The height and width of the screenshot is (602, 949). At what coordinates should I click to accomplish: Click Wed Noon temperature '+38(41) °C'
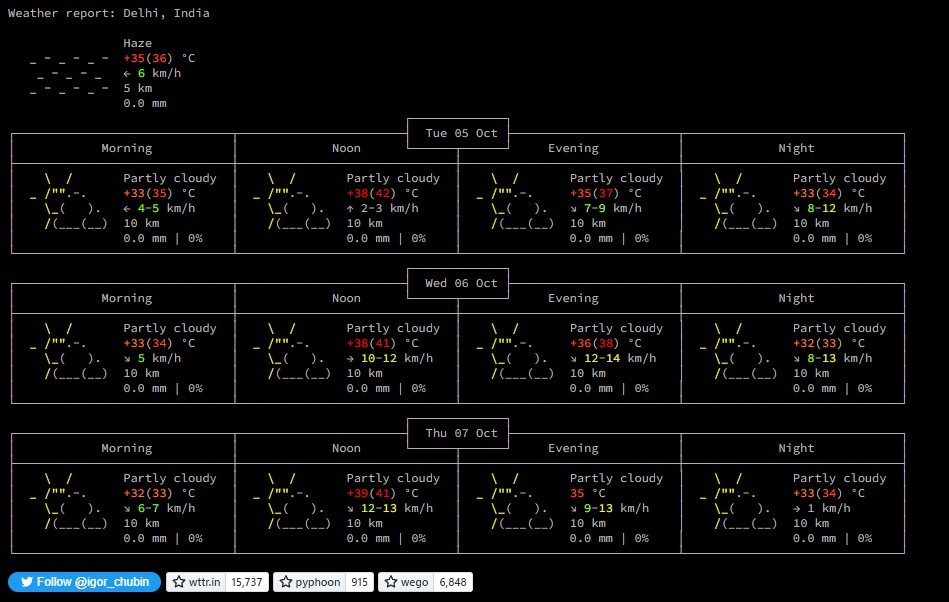[x=383, y=343]
